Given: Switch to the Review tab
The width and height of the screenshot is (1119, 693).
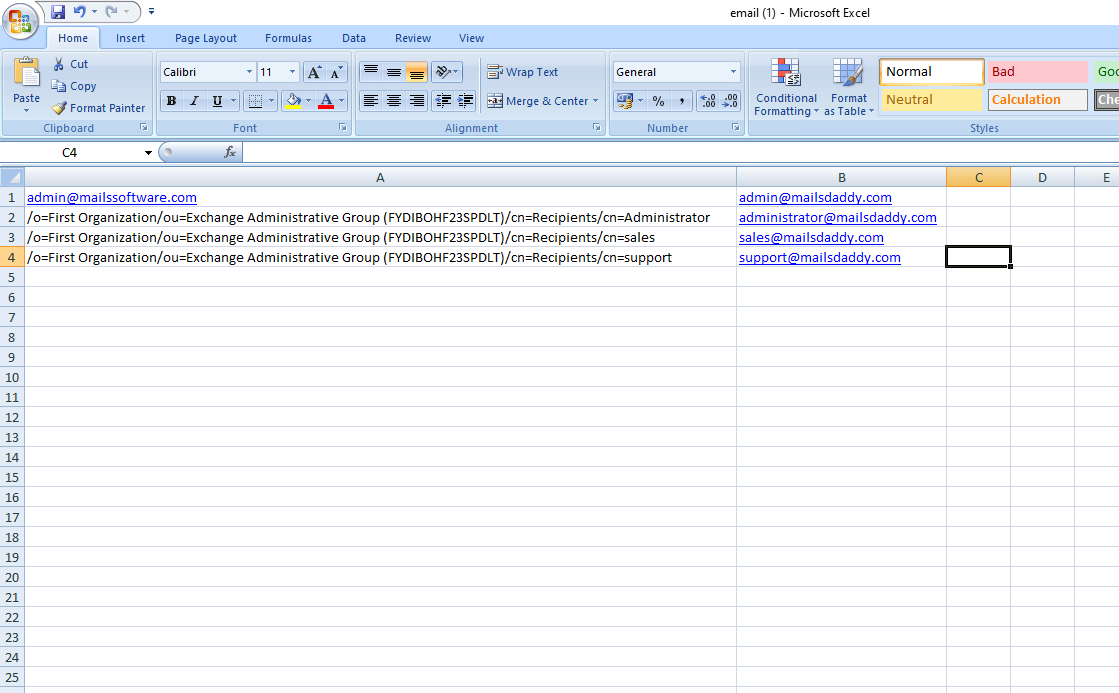Looking at the screenshot, I should [413, 38].
